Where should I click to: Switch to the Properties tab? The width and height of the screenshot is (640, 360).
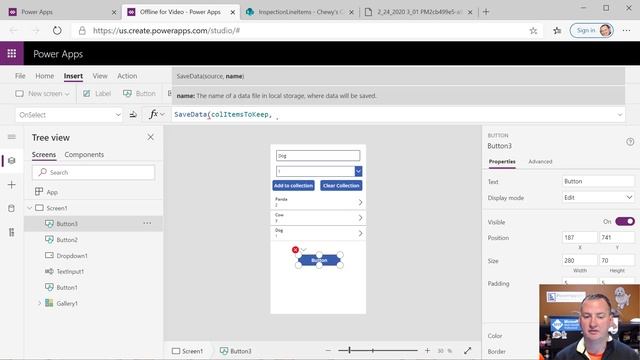tap(502, 162)
